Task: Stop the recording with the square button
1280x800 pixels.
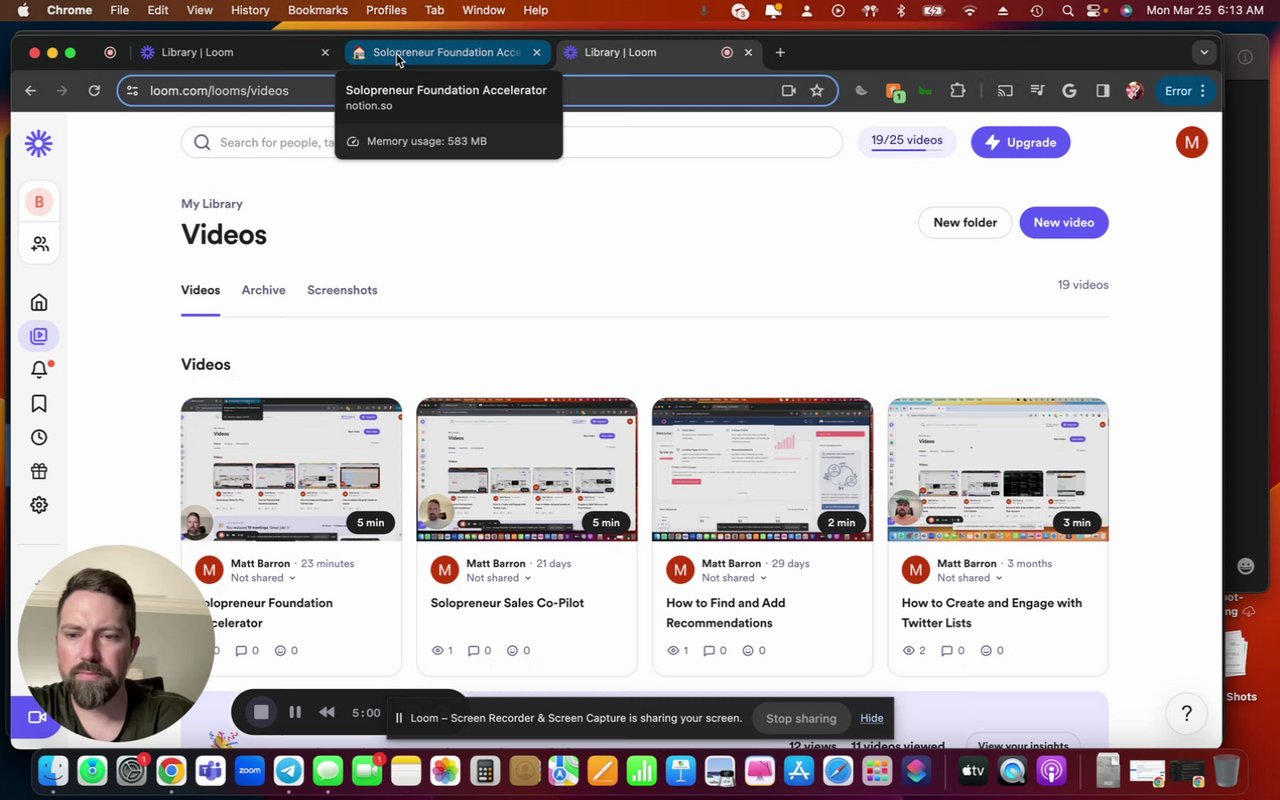Action: click(x=261, y=712)
